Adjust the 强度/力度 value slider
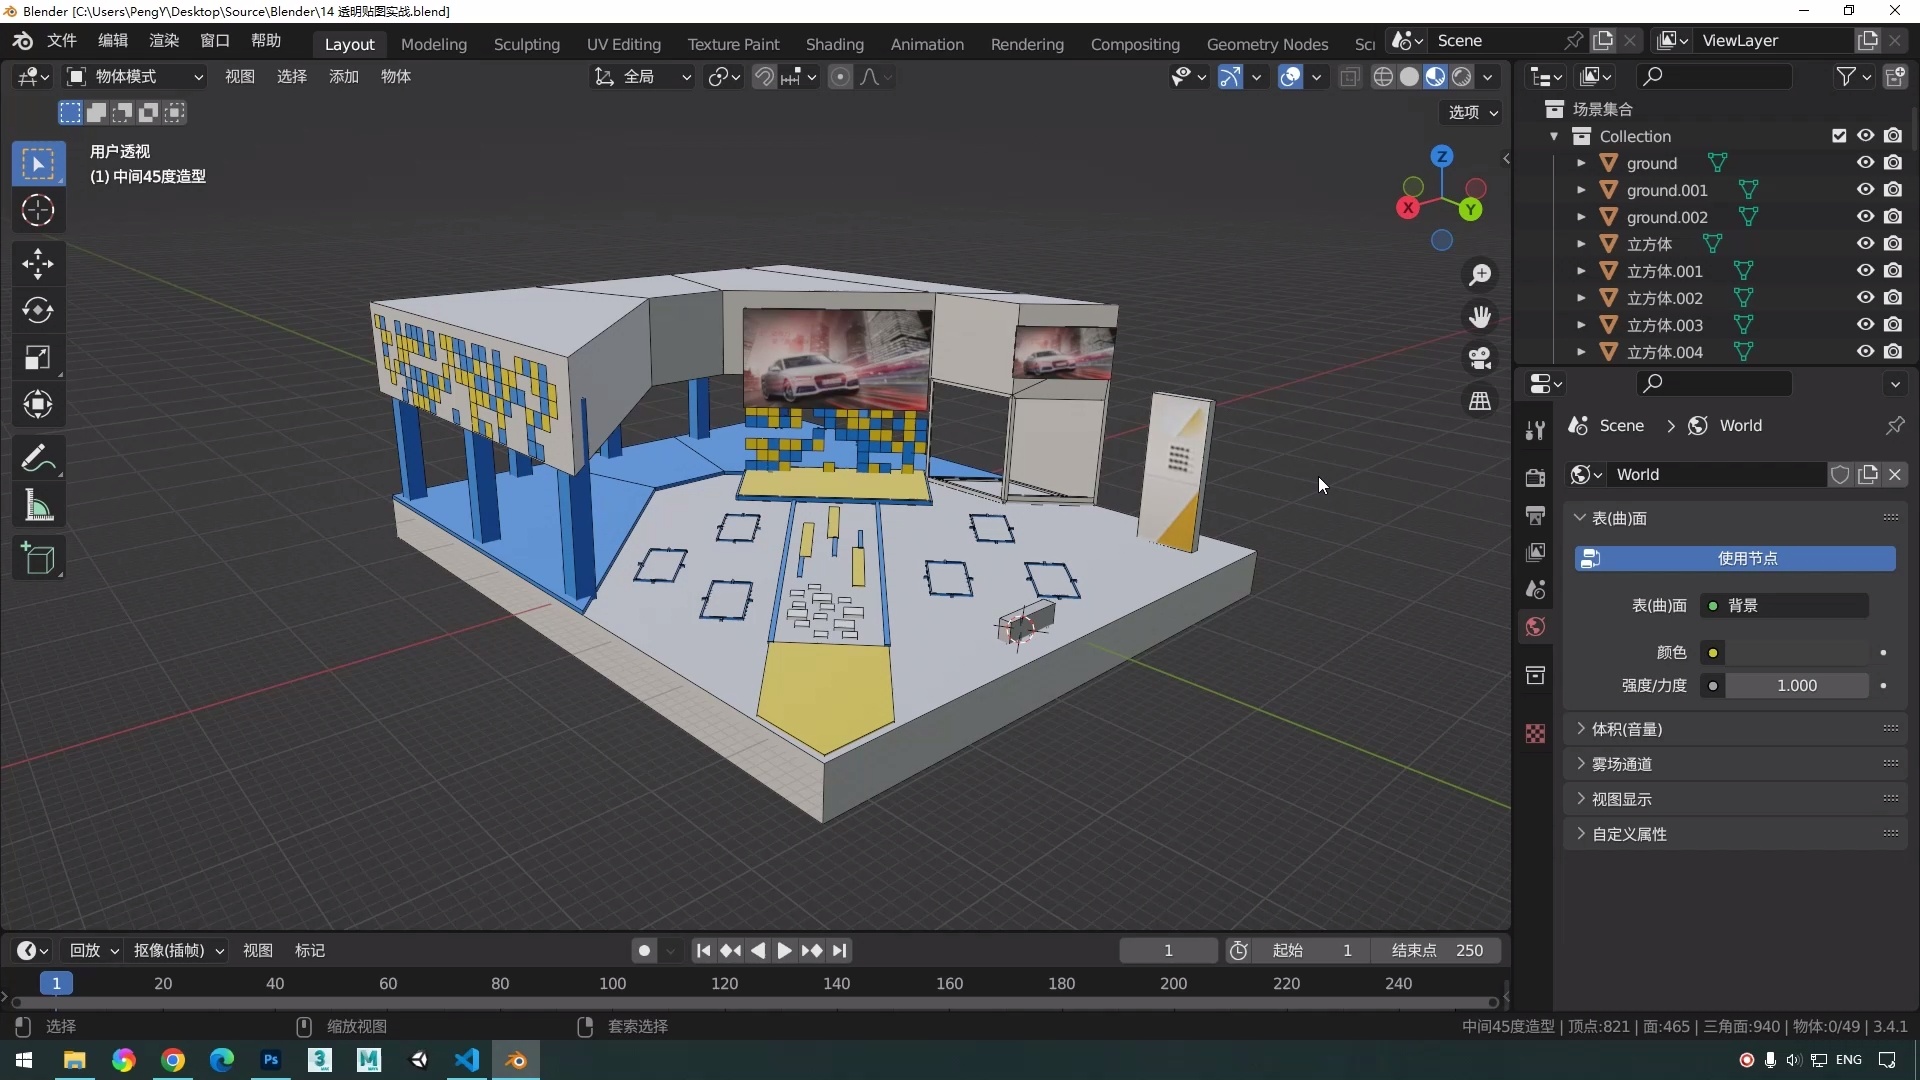Viewport: 1920px width, 1080px height. point(1796,686)
